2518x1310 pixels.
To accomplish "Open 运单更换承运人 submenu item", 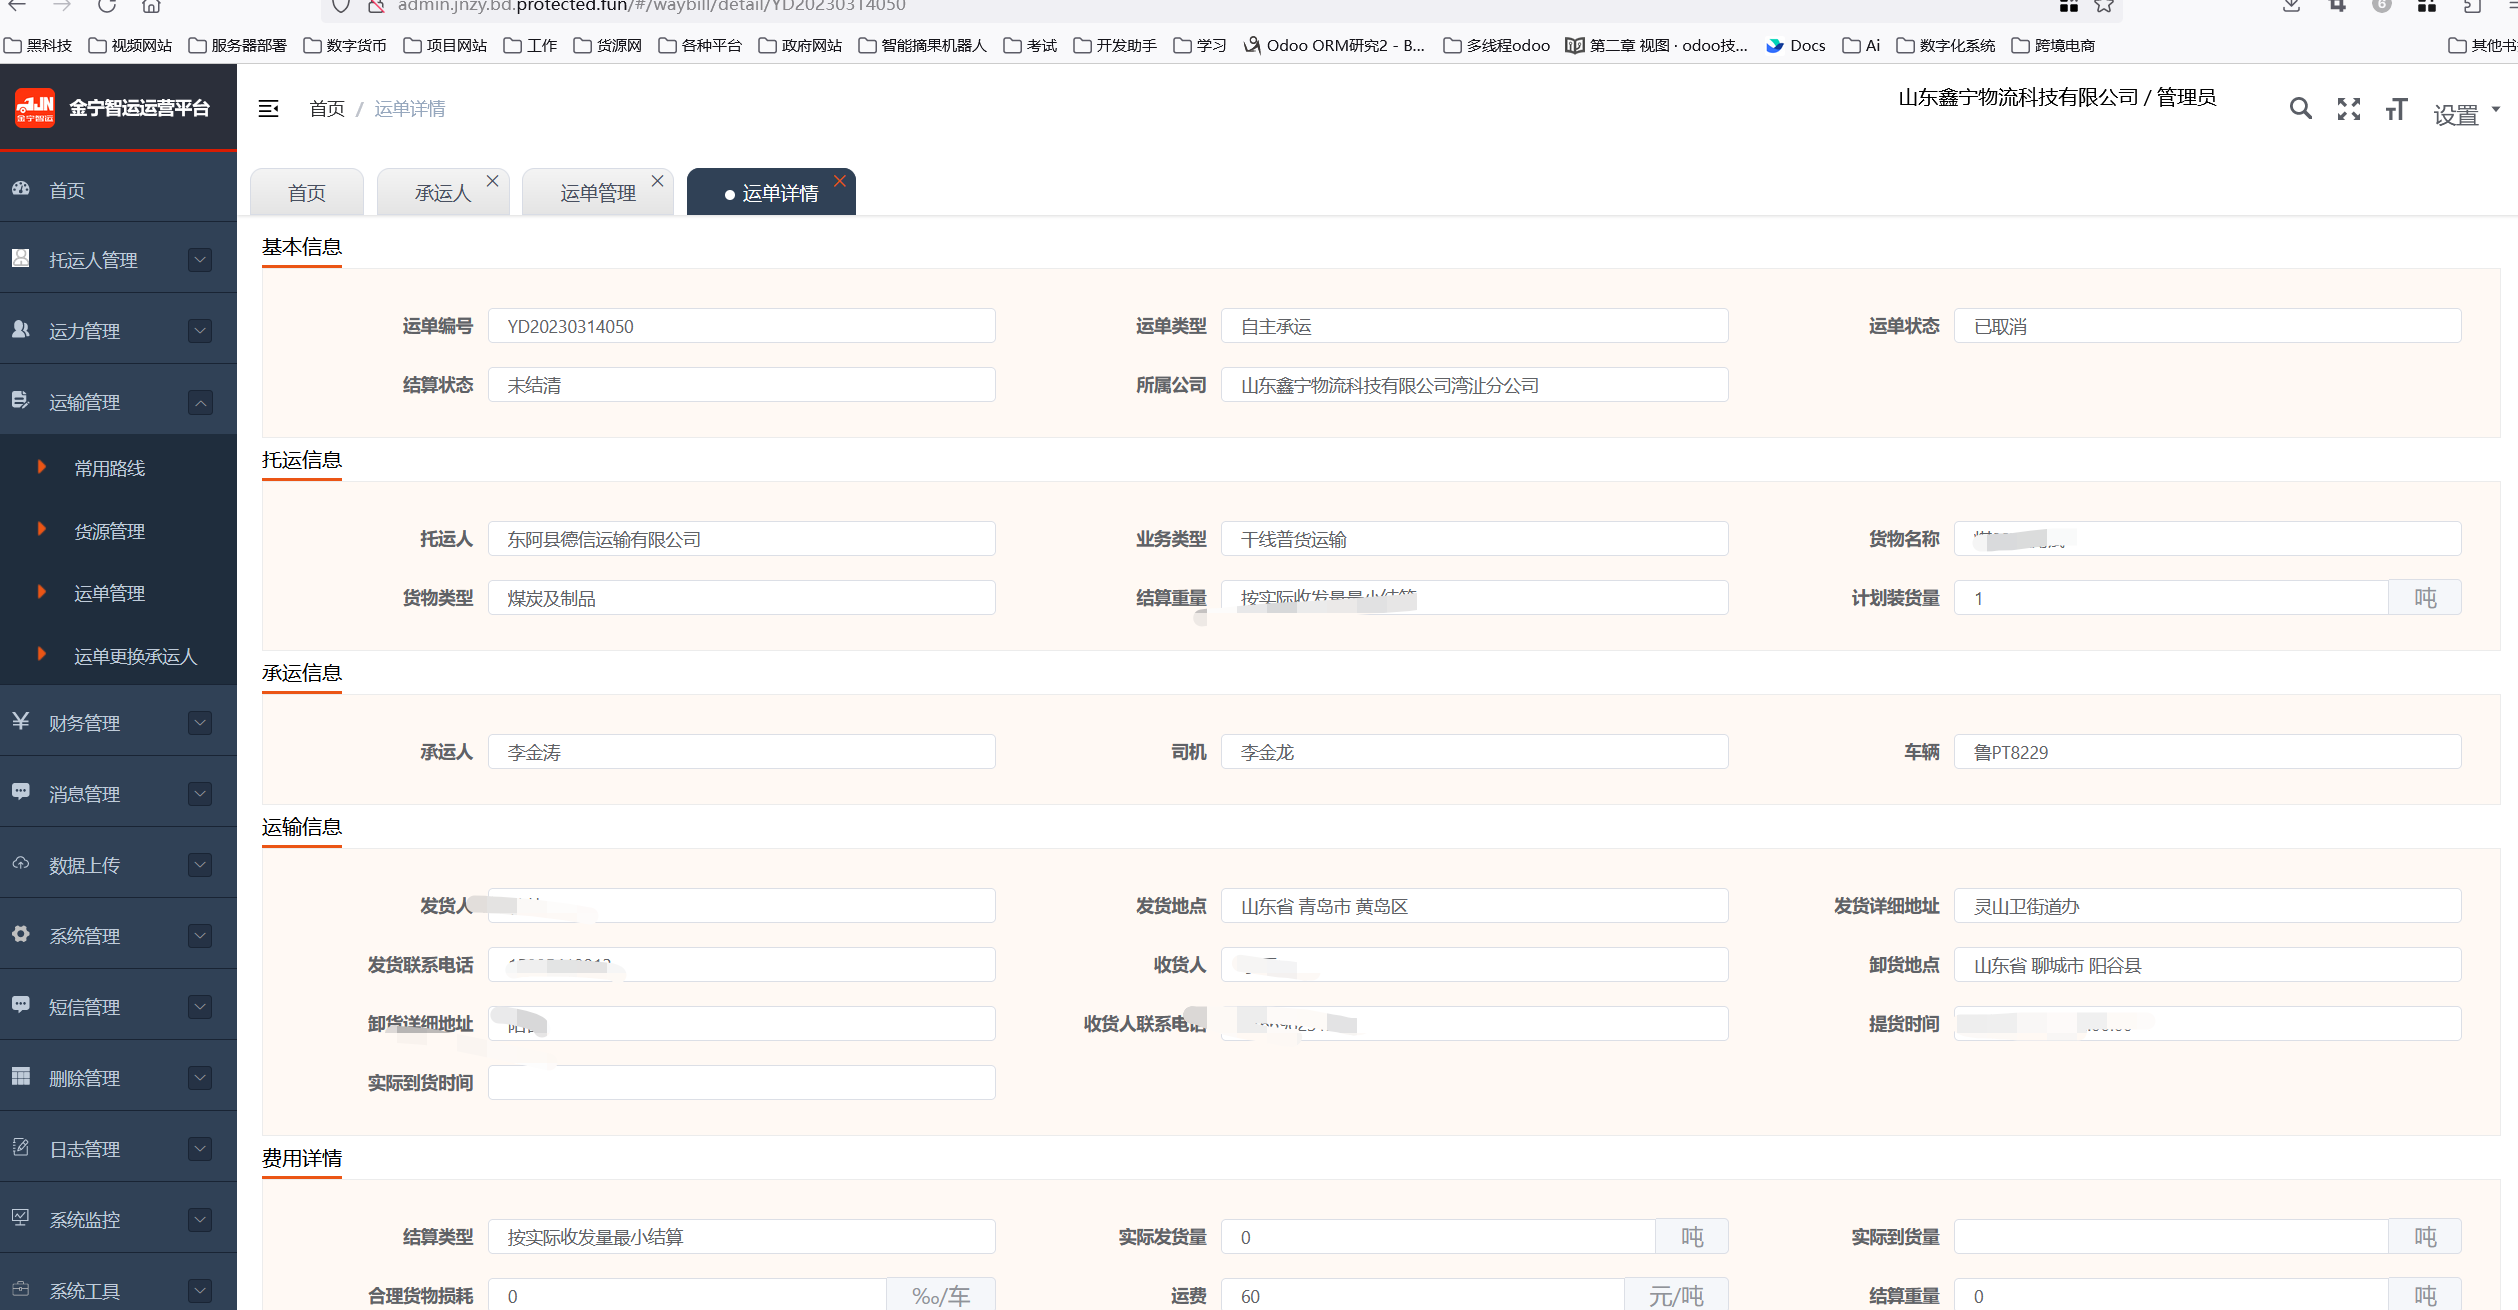I will pyautogui.click(x=136, y=656).
